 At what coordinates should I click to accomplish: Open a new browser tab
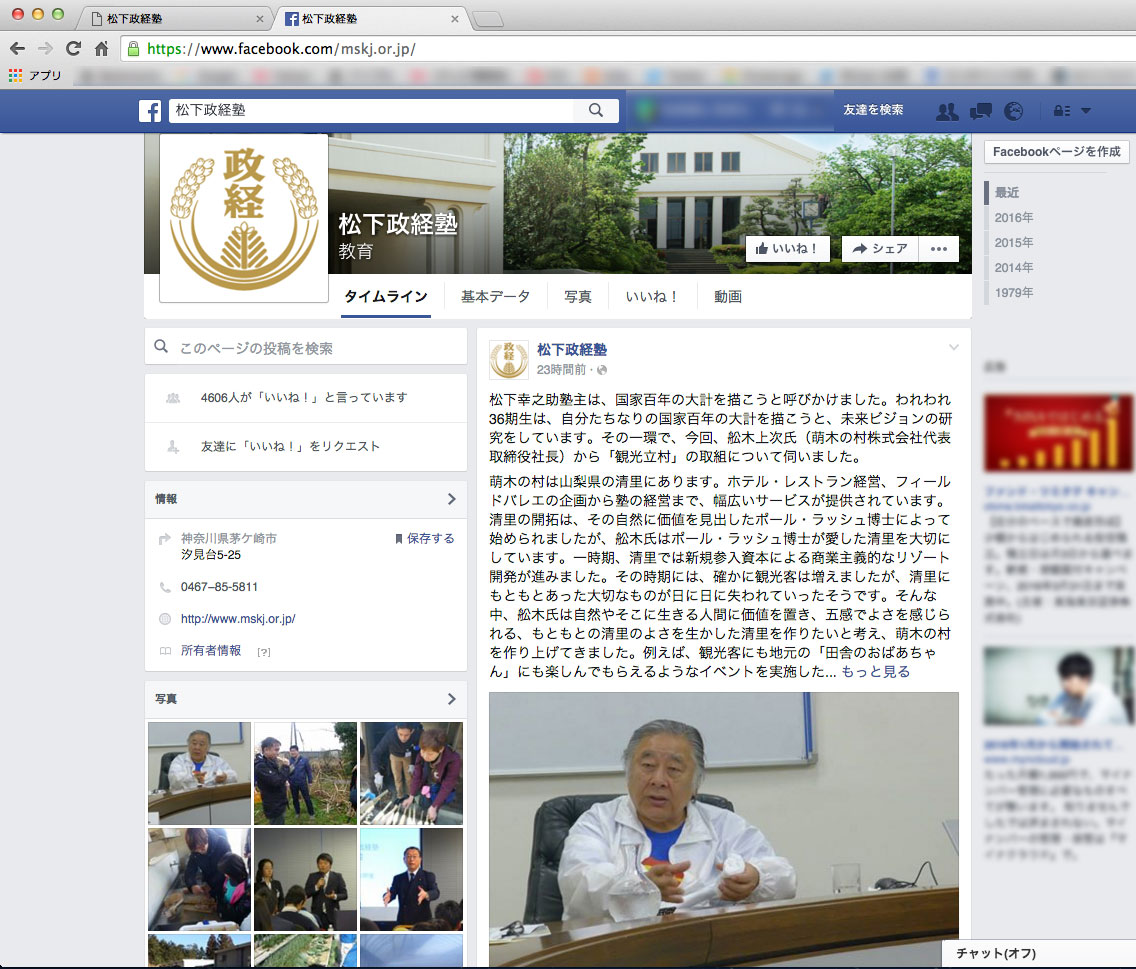[488, 20]
